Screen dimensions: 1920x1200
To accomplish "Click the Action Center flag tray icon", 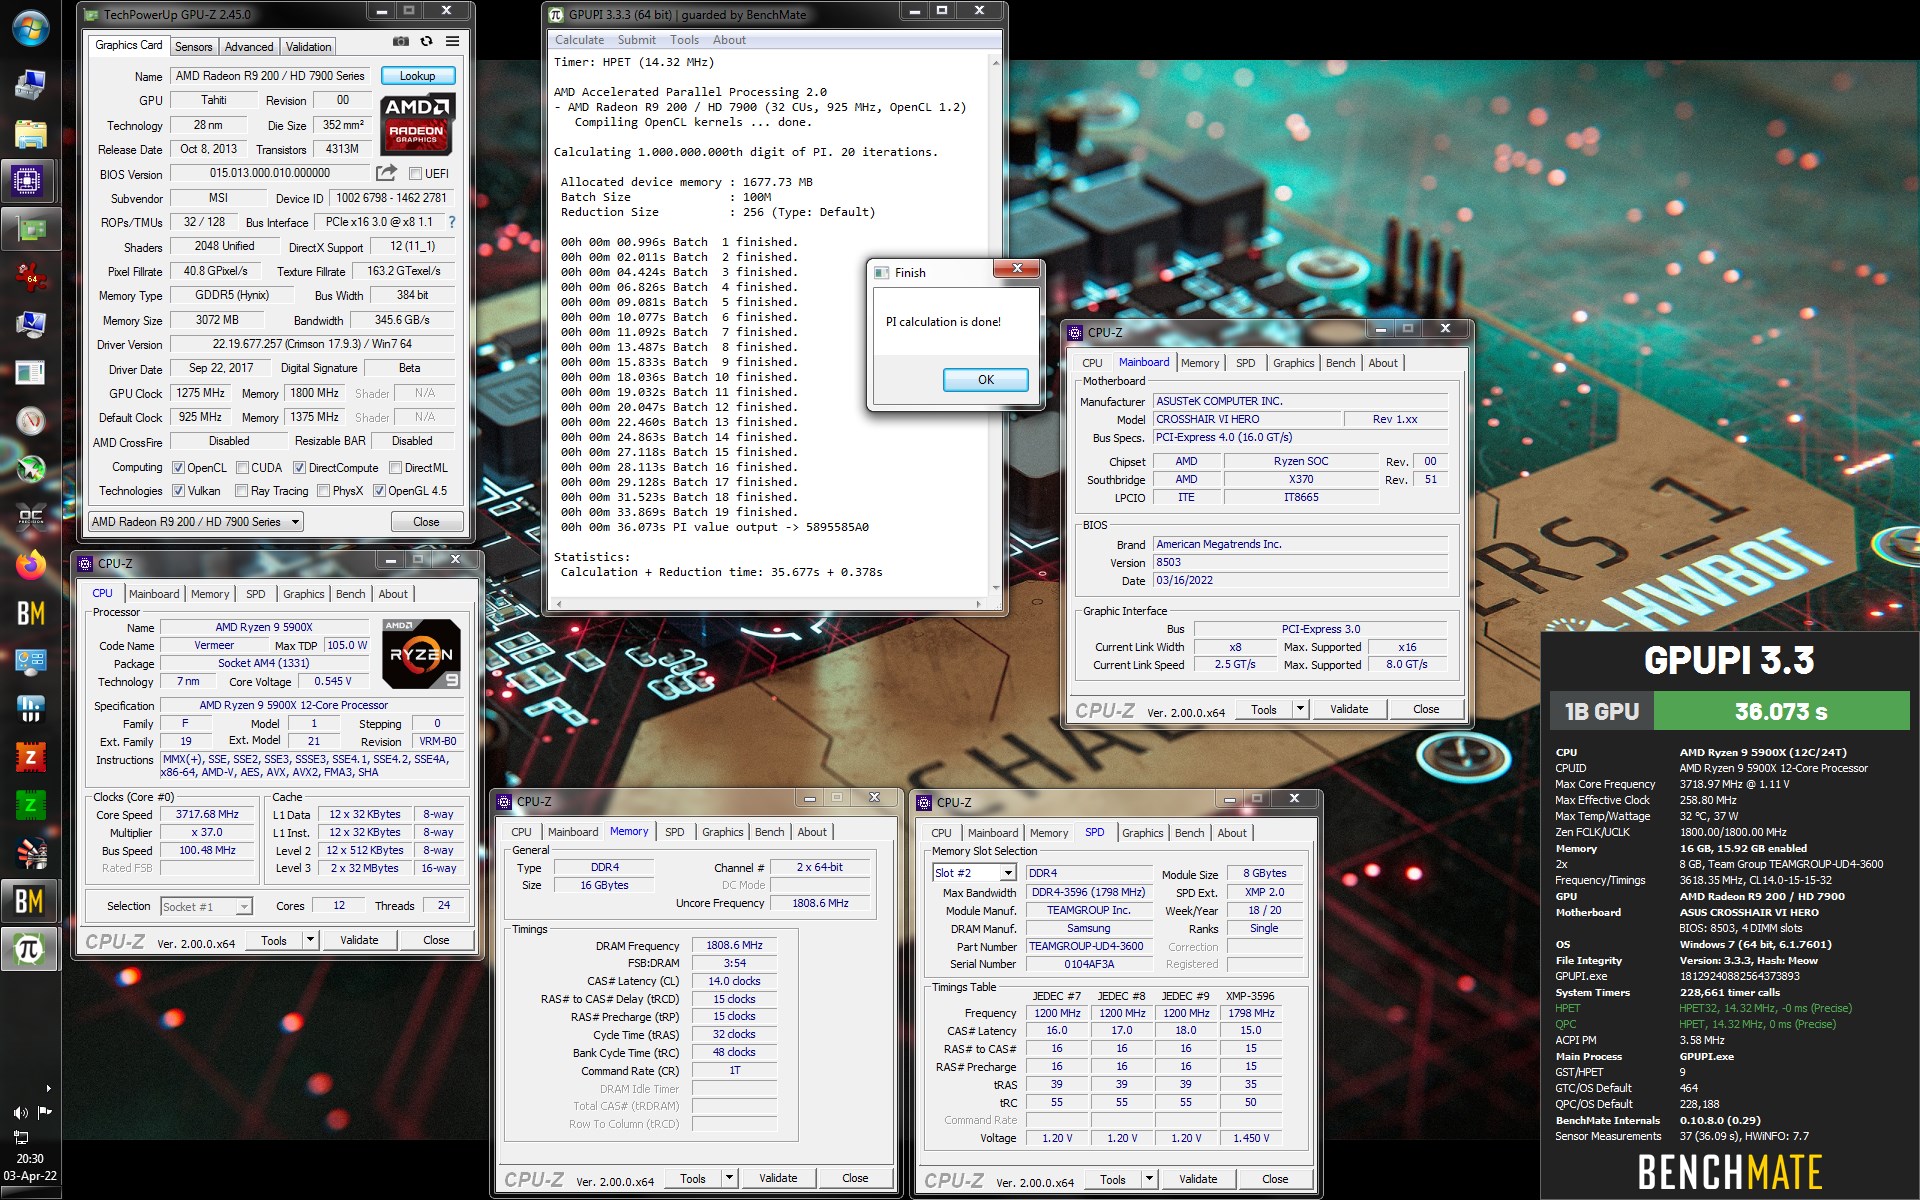I will (x=44, y=1112).
